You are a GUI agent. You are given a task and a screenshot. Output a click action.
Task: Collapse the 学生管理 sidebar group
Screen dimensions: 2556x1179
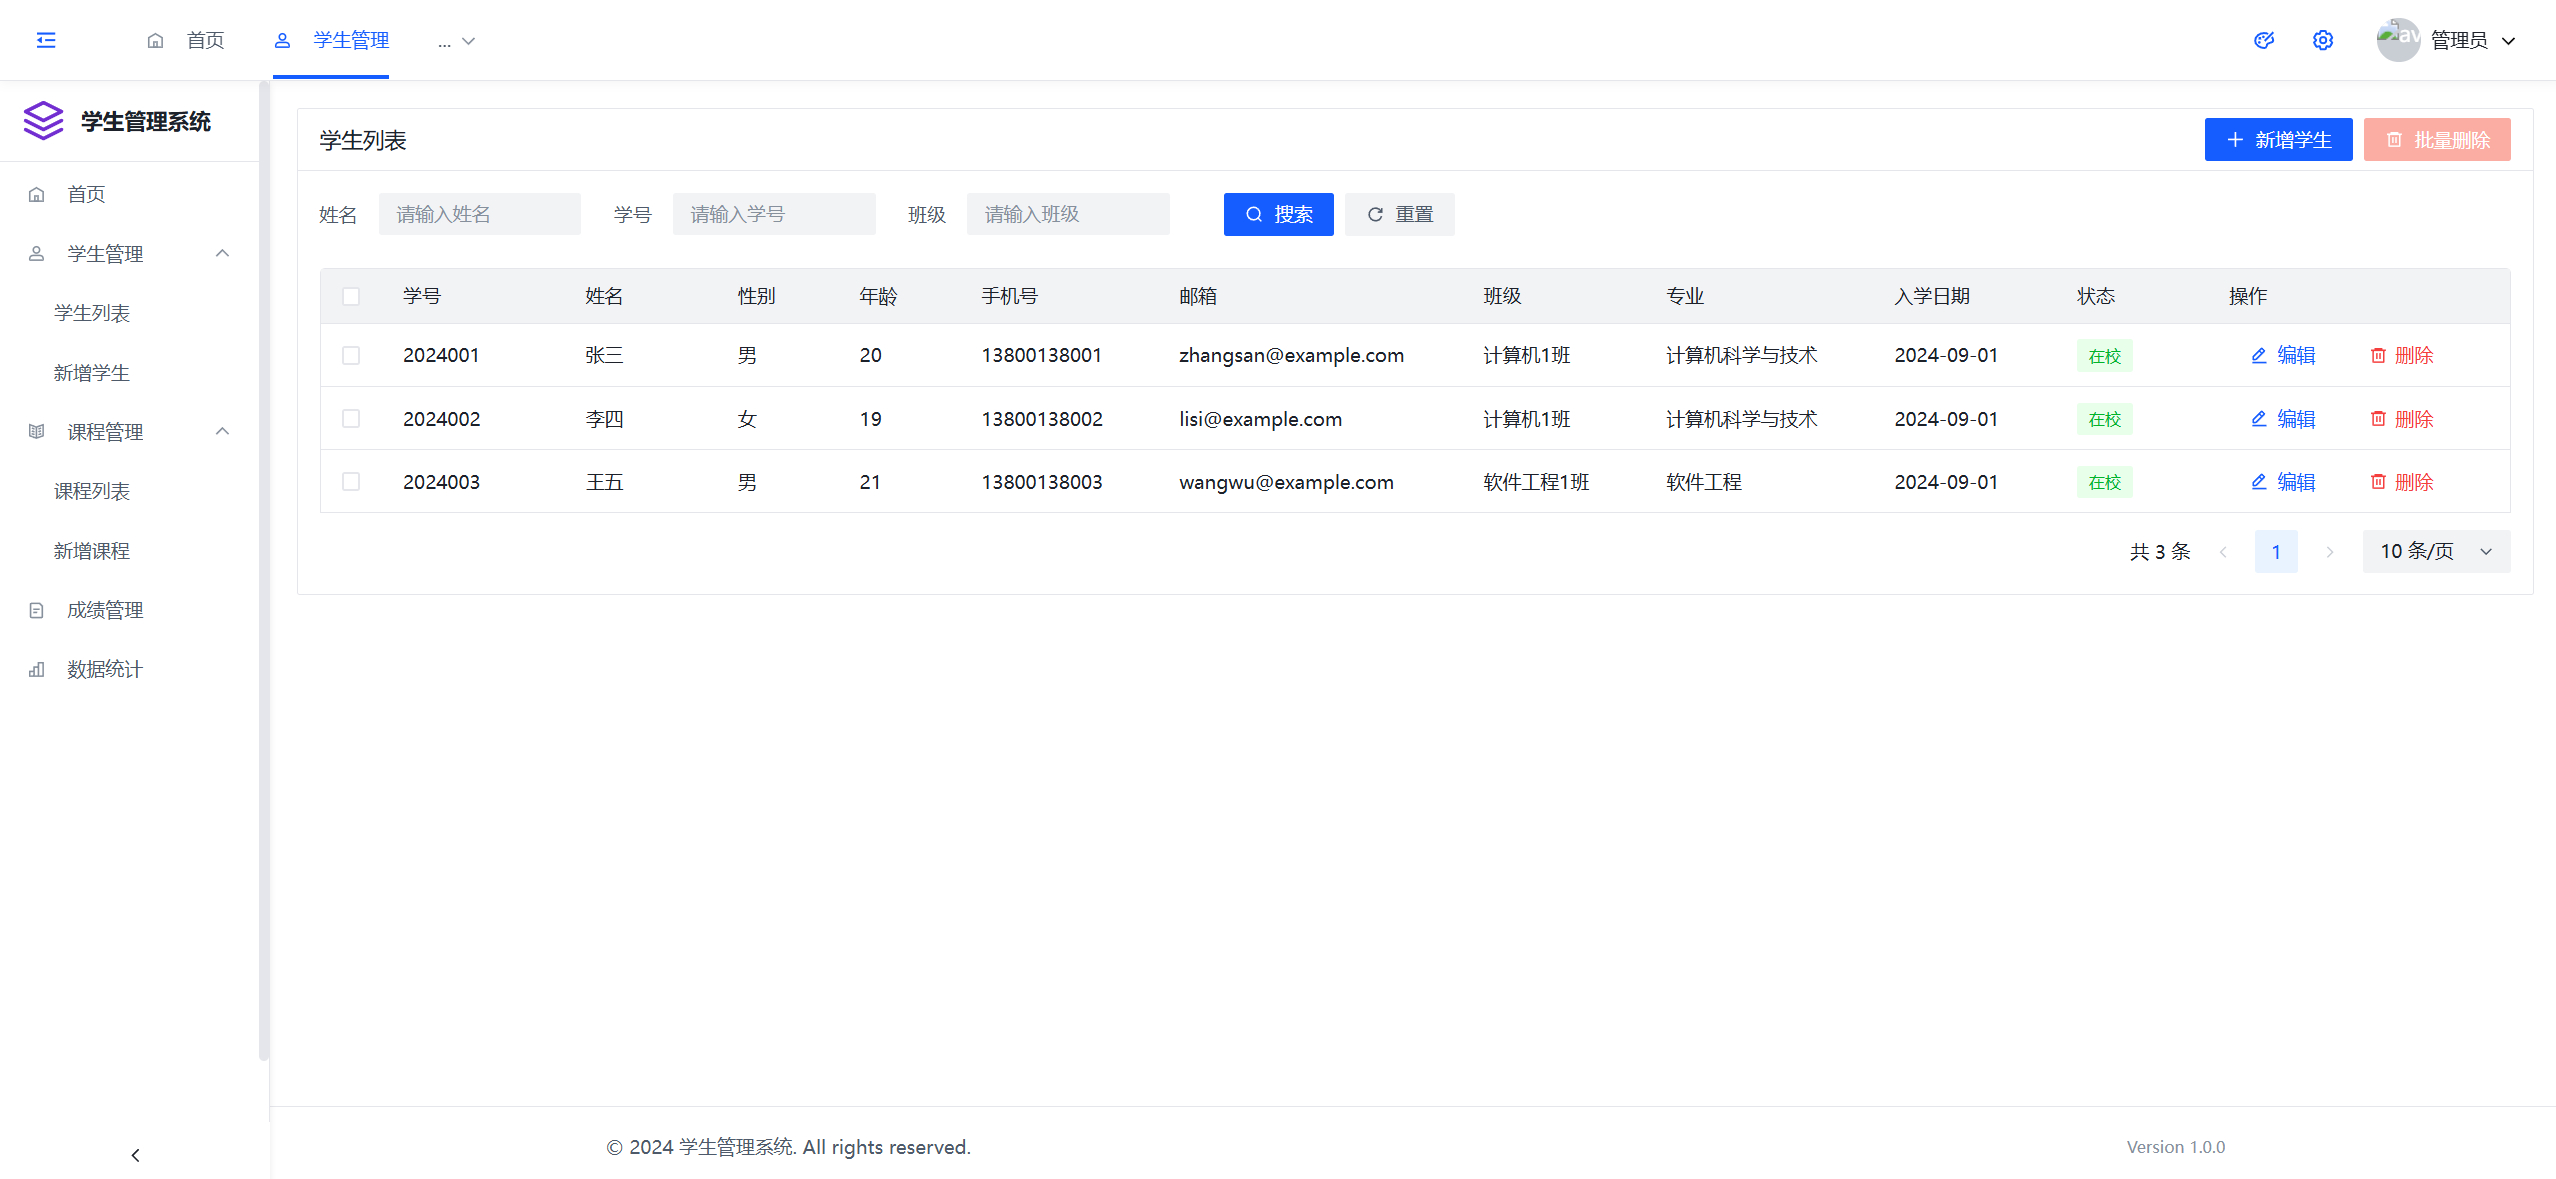pyautogui.click(x=223, y=253)
